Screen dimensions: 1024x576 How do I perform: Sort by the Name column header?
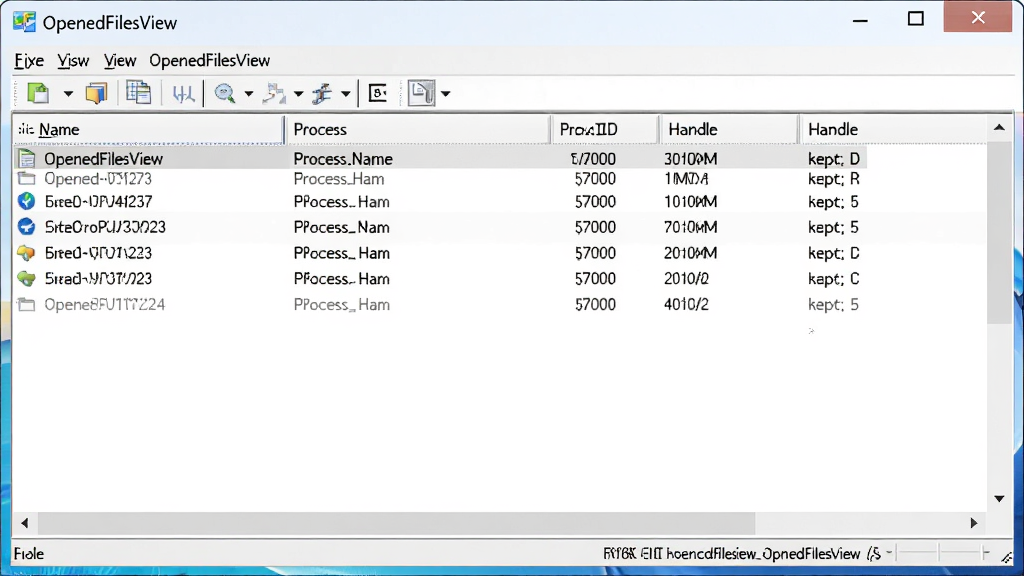pyautogui.click(x=149, y=129)
